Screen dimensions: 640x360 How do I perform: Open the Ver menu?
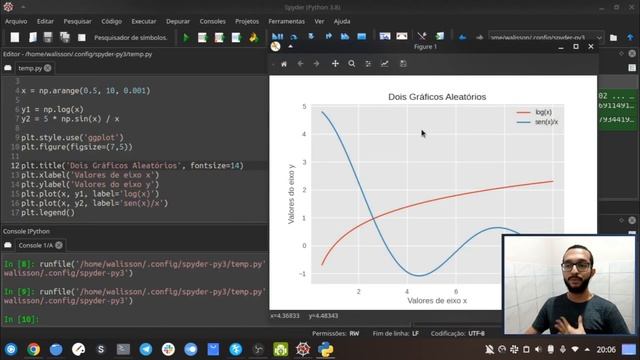[x=319, y=21]
